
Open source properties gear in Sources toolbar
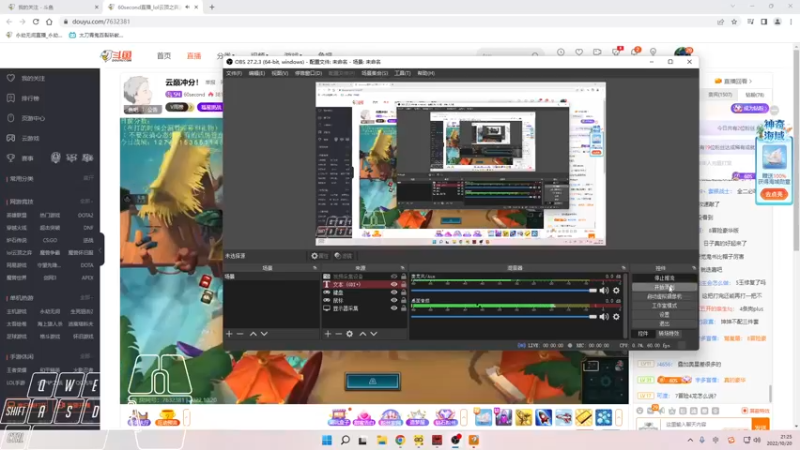(x=349, y=334)
